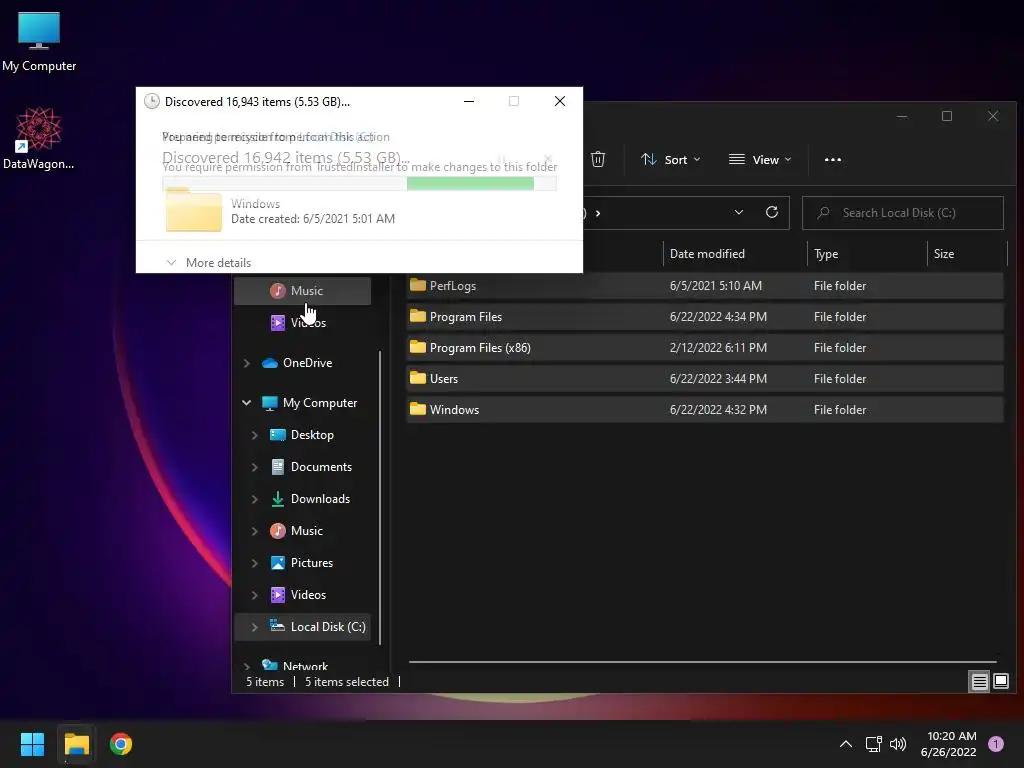Select OneDrive cloud icon in sidebar
1024x768 pixels.
[270, 363]
